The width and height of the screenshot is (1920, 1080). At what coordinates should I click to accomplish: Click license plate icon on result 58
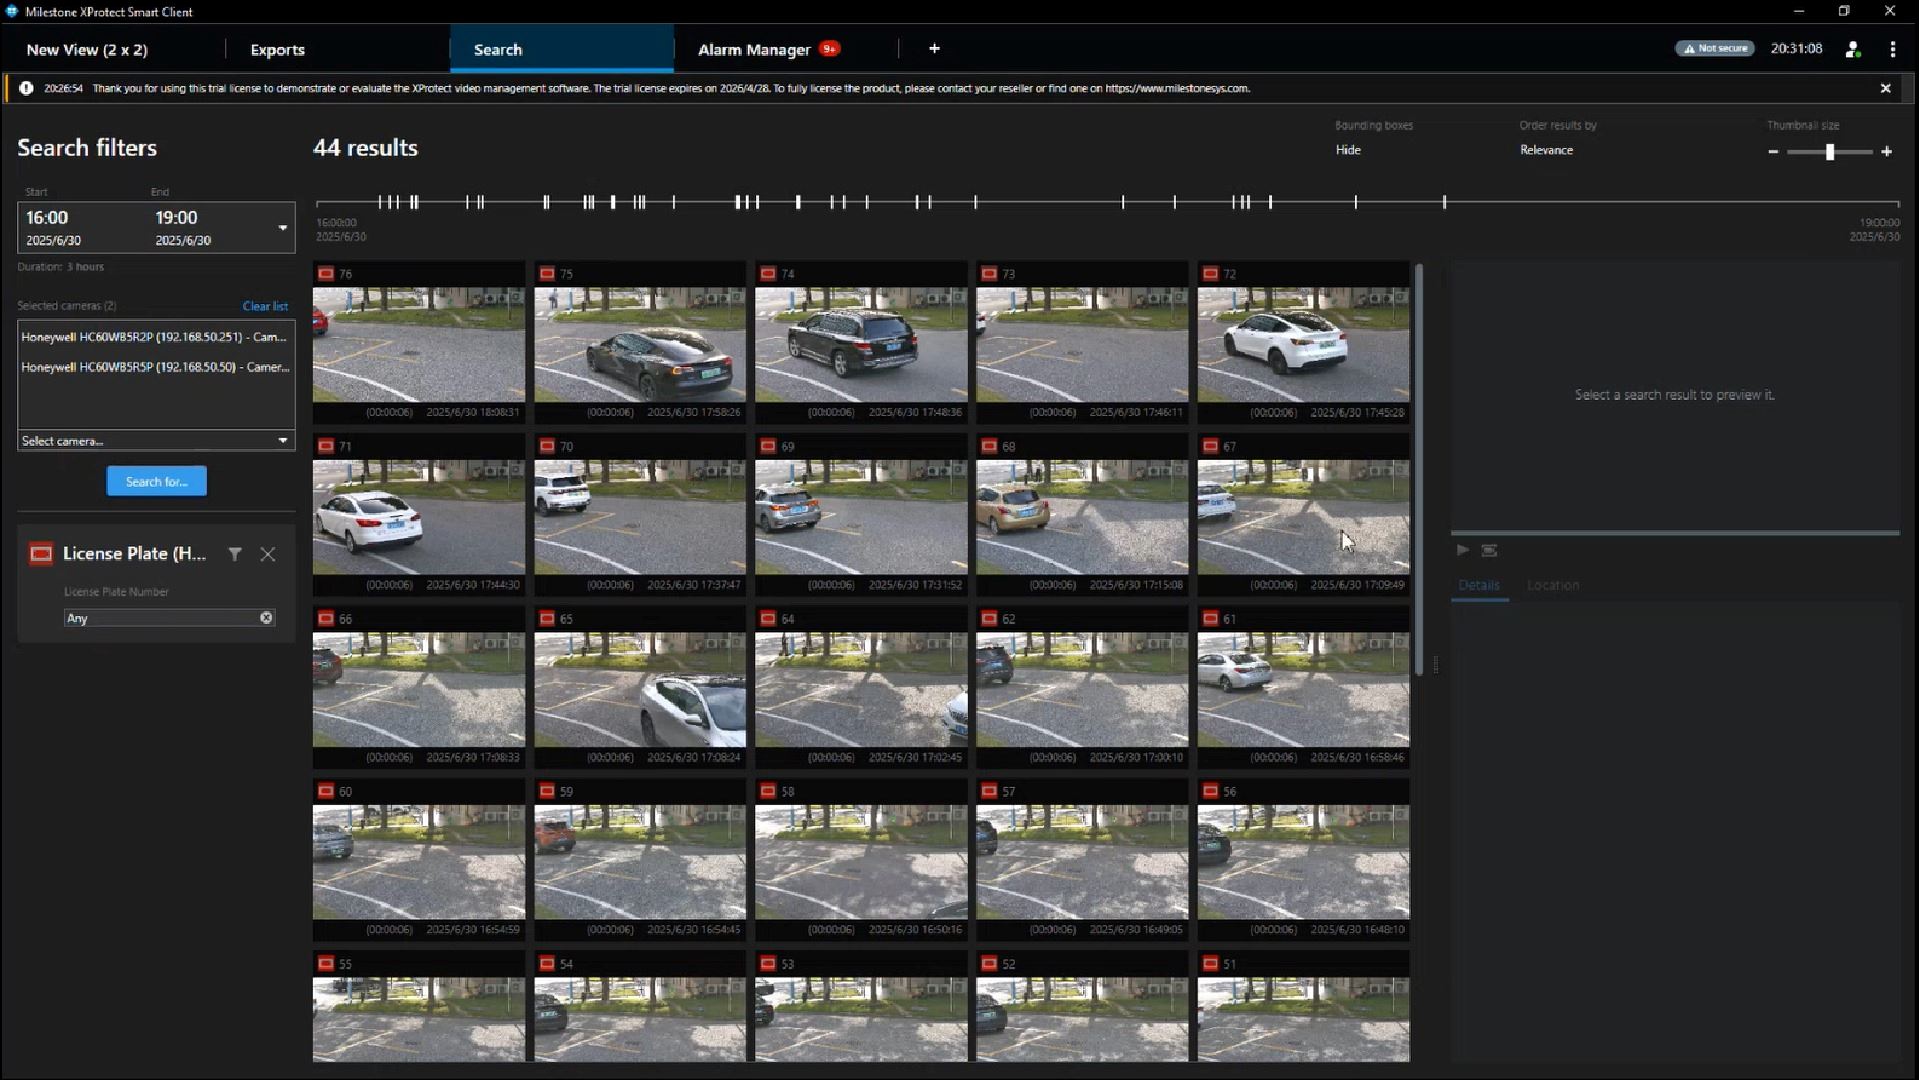tap(768, 791)
